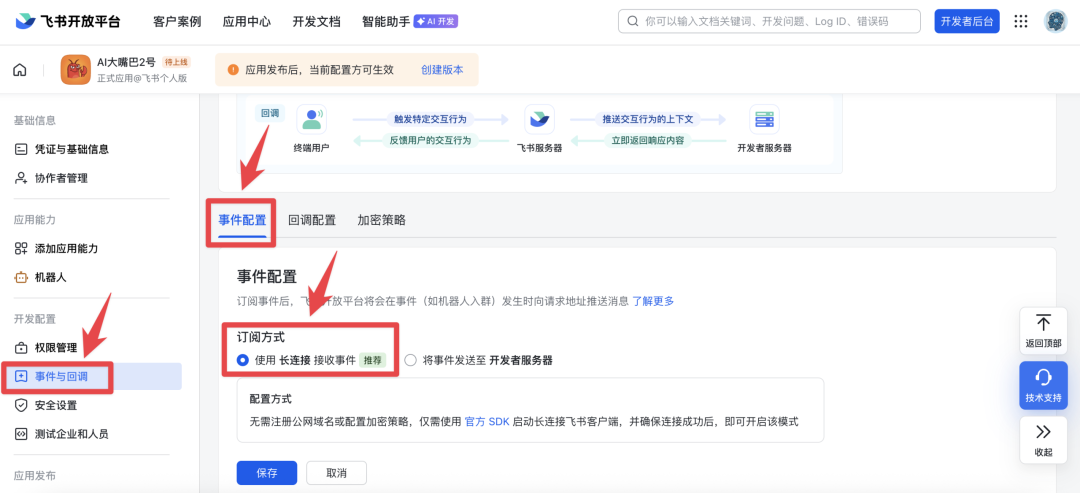The image size is (1080, 493).
Task: Open the 了解更多 link
Action: [x=652, y=301]
